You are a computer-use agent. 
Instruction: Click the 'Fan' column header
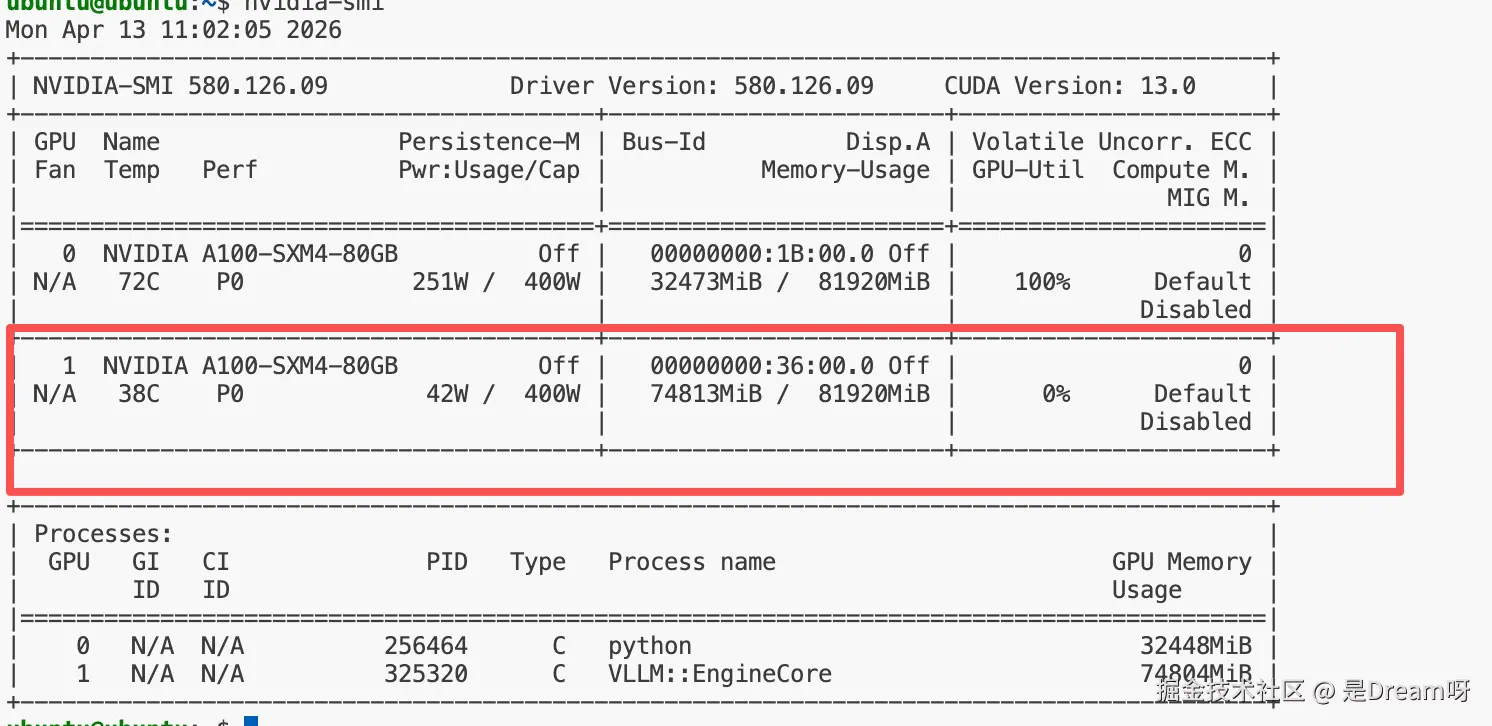tap(54, 170)
